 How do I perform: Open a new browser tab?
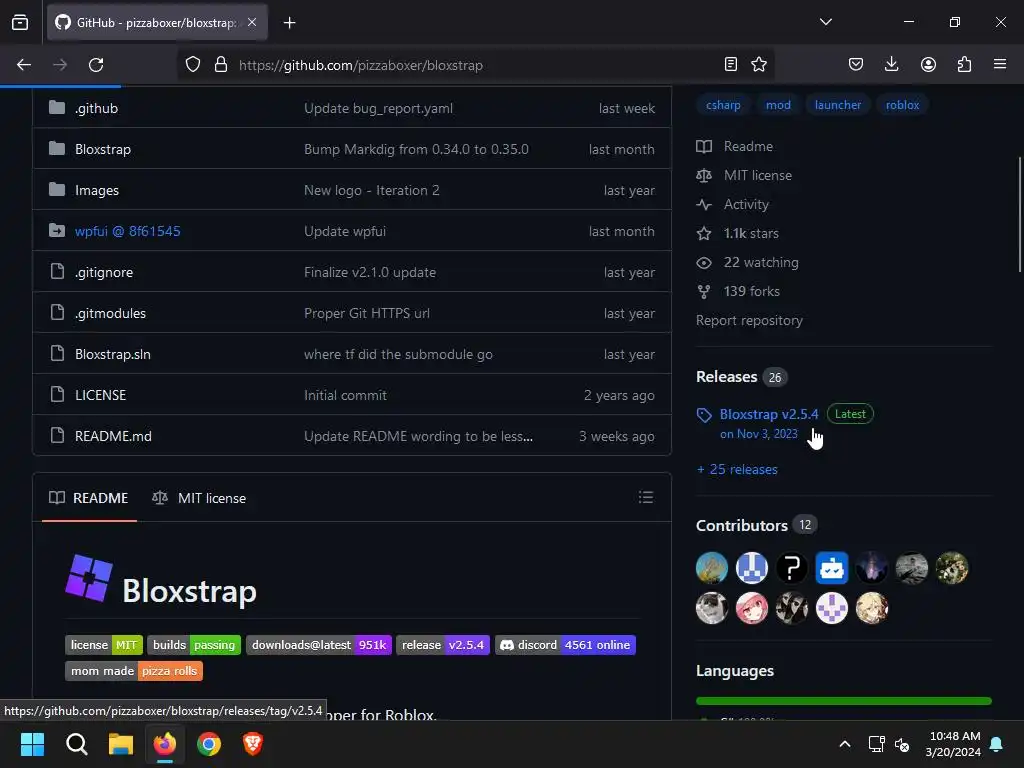click(x=289, y=23)
